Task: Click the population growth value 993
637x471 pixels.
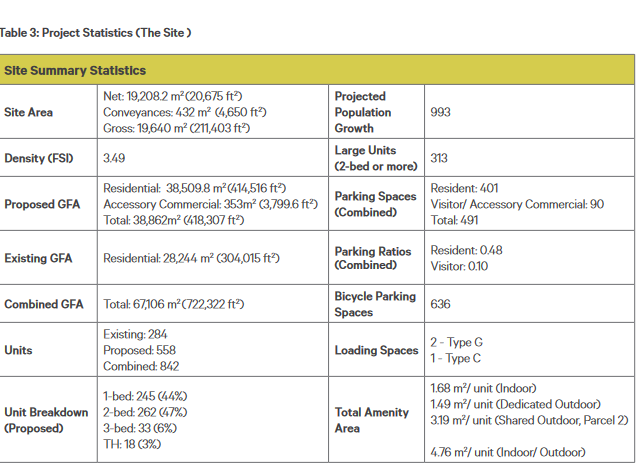Action: (440, 112)
